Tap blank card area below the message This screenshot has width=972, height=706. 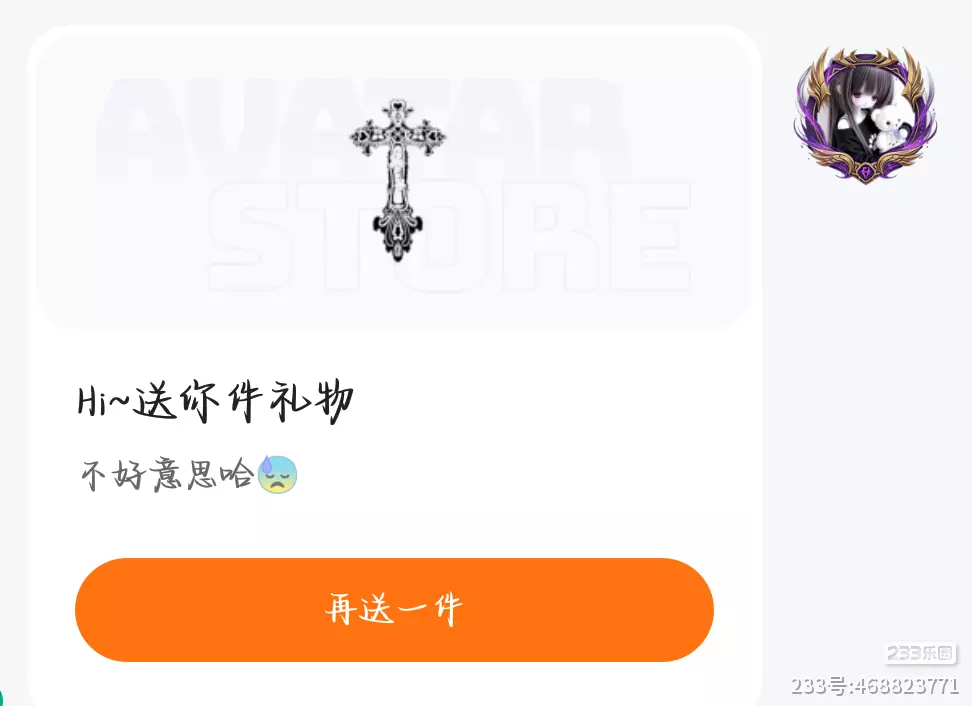(394, 526)
